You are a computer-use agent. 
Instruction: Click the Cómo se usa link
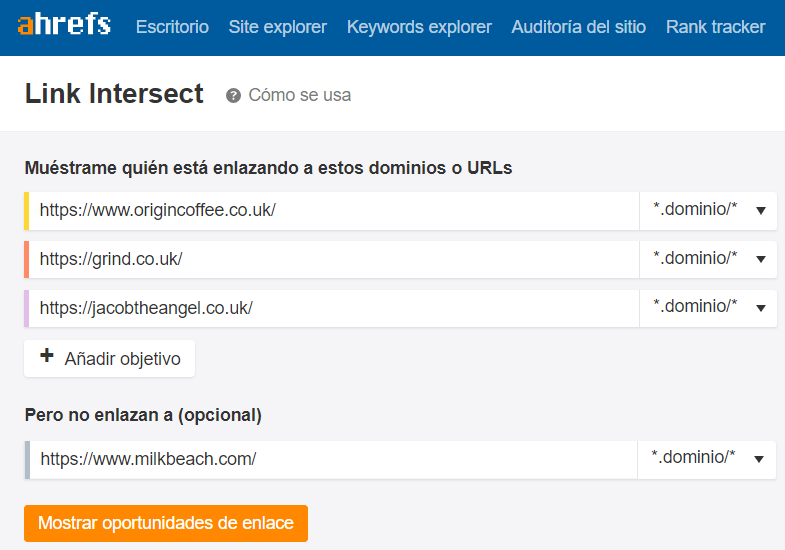(x=299, y=95)
